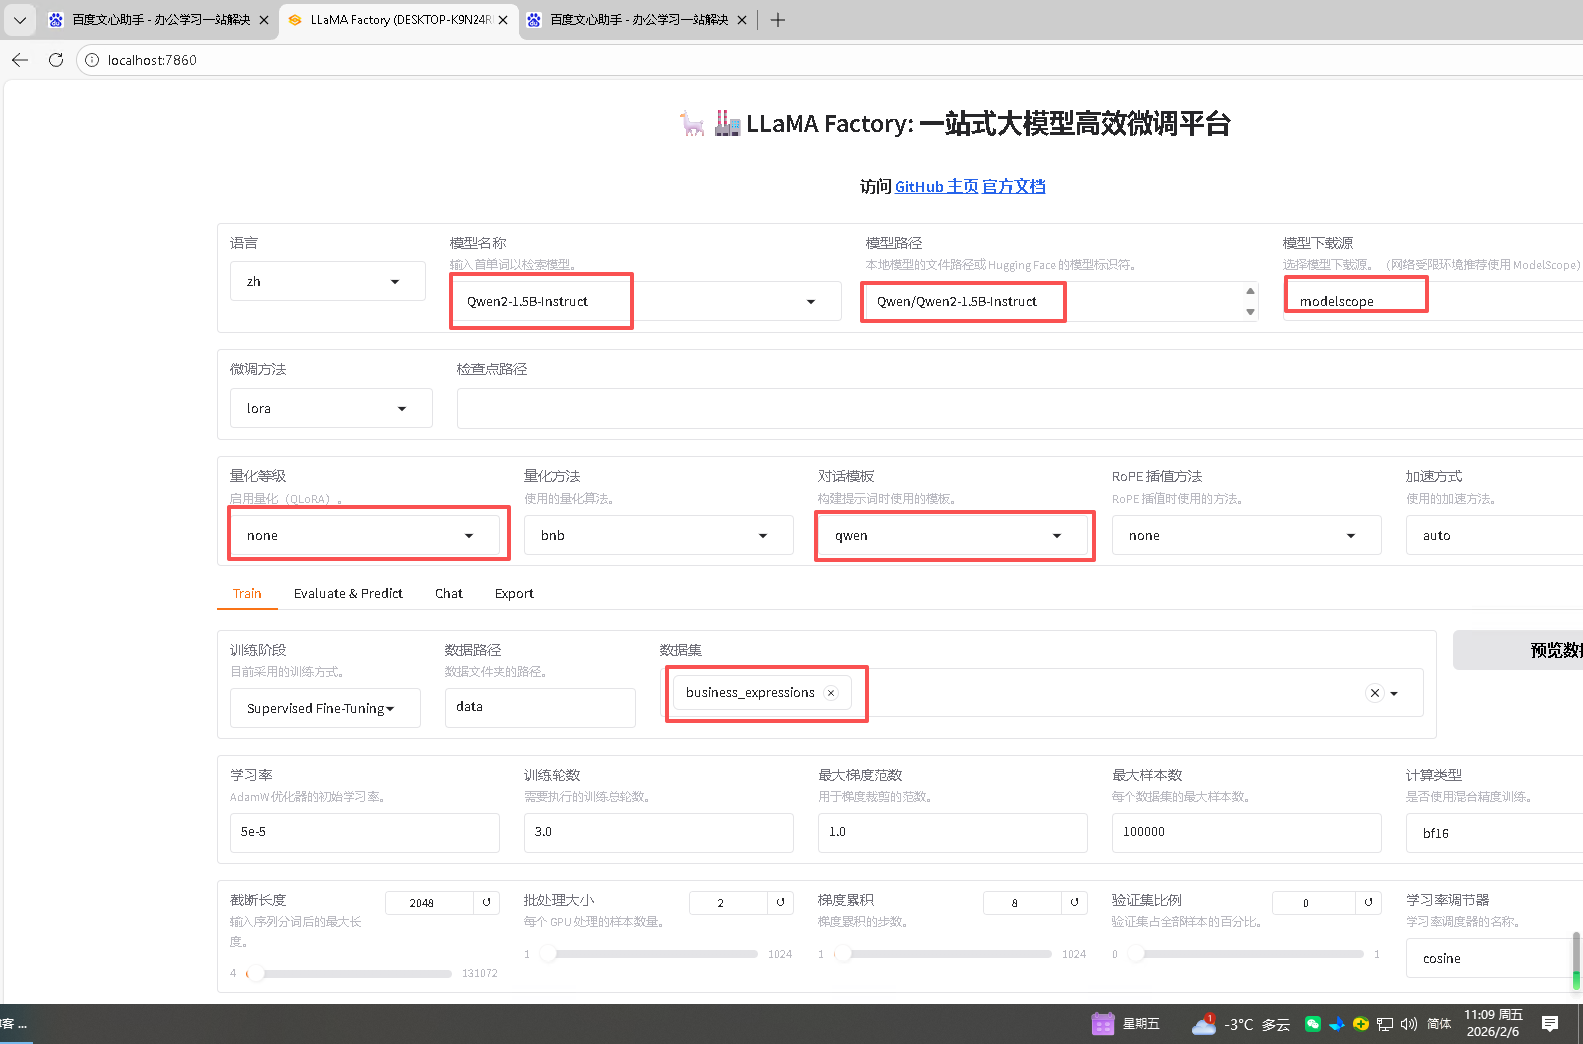This screenshot has width=1583, height=1044.
Task: Open the 官方文档 link
Action: click(x=1014, y=187)
